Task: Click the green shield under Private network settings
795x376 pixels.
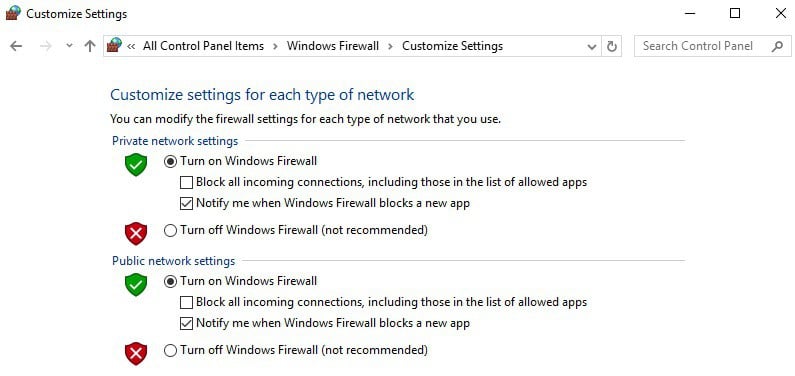Action: click(x=136, y=165)
